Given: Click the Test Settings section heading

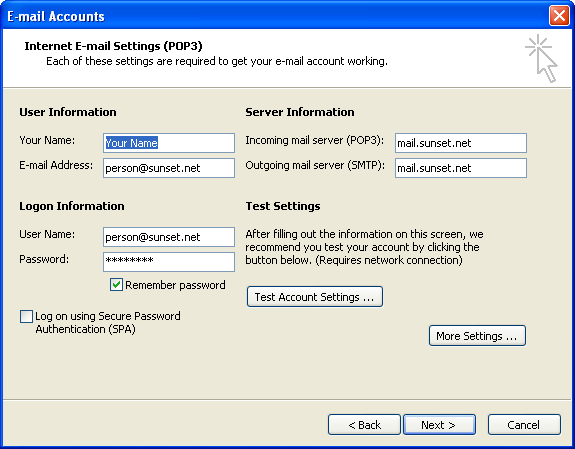Looking at the screenshot, I should (x=283, y=207).
